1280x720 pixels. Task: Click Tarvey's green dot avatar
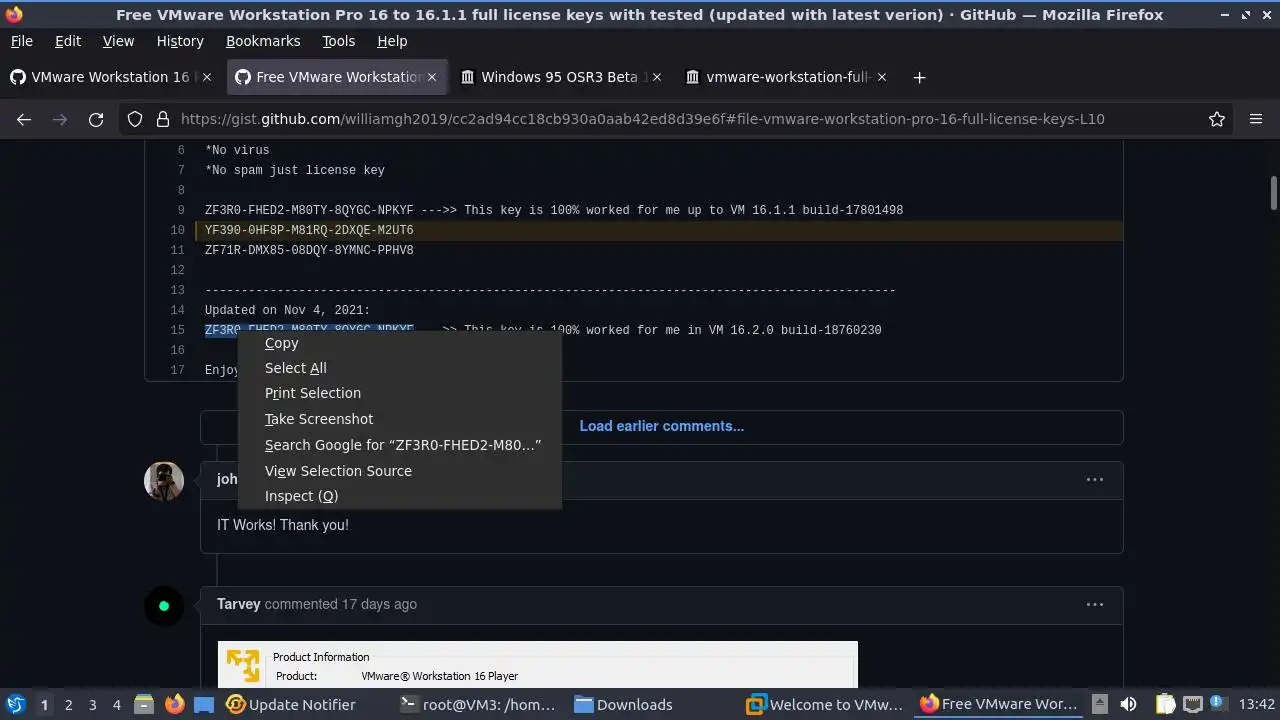164,606
